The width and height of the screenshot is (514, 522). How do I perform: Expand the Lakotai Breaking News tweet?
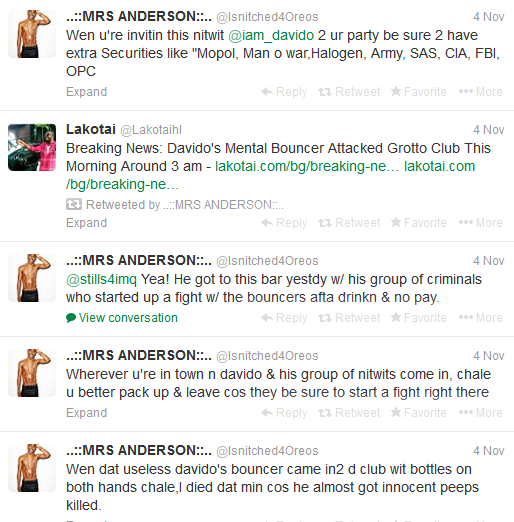86,223
